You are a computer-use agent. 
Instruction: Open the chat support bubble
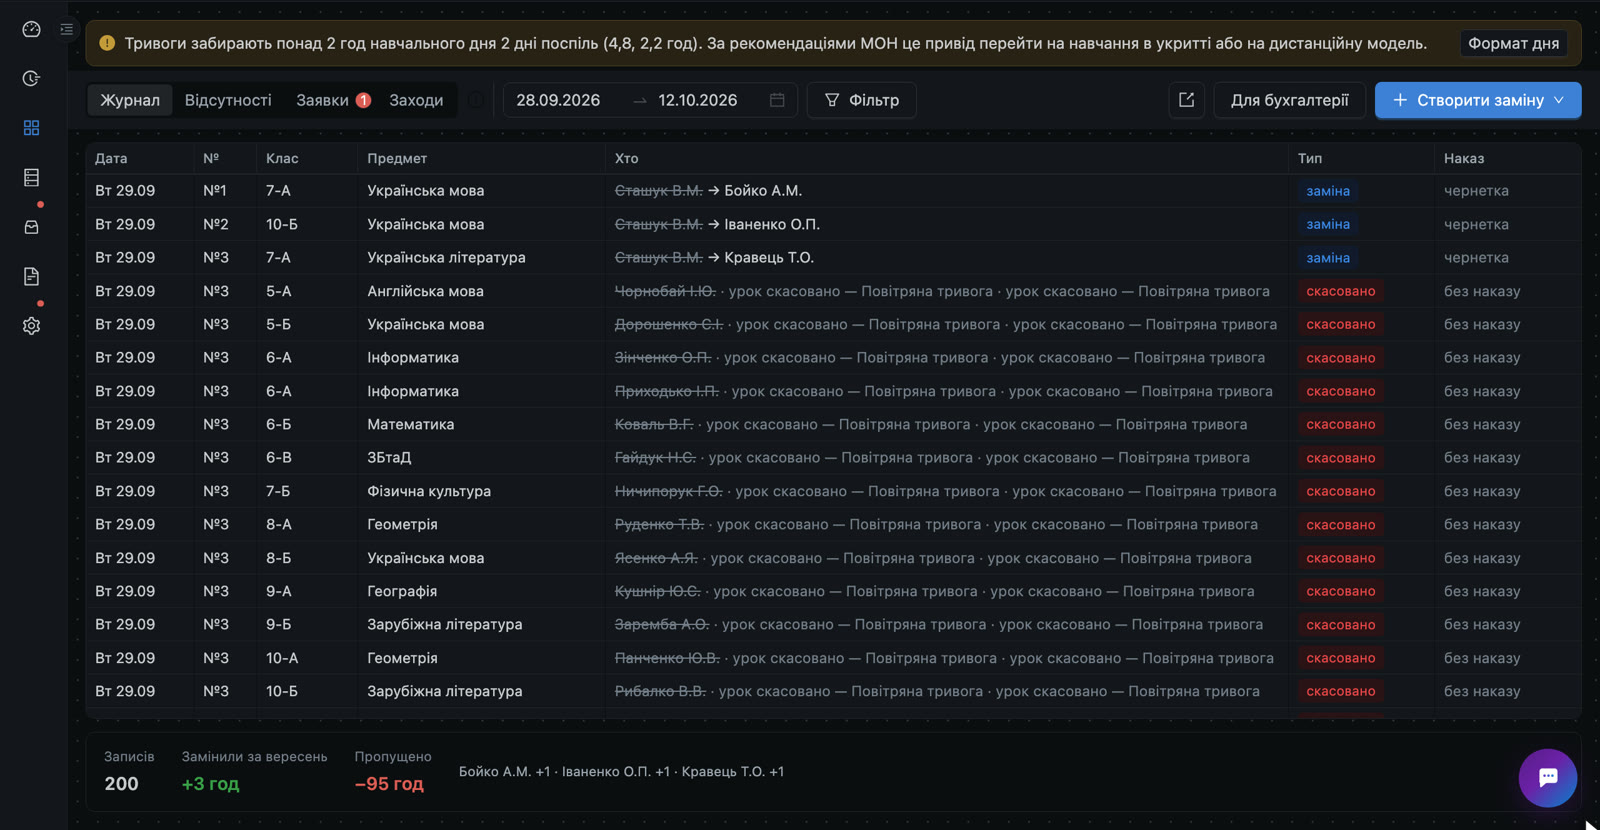(x=1547, y=777)
